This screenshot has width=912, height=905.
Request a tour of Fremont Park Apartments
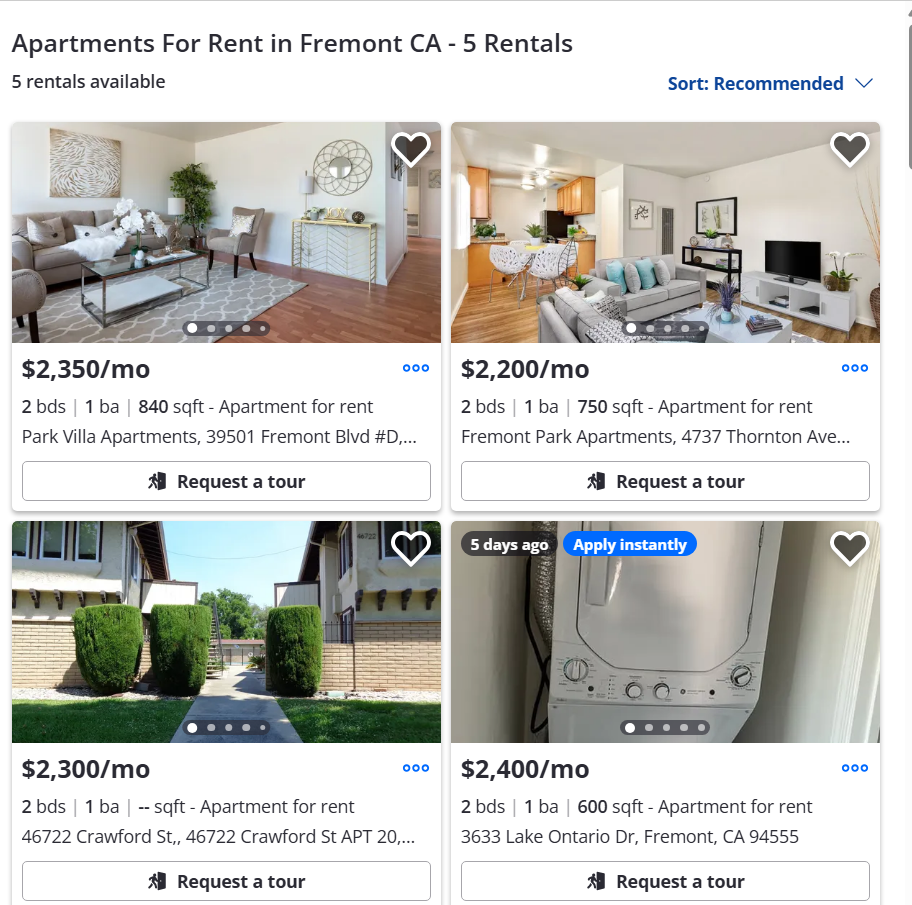(665, 481)
